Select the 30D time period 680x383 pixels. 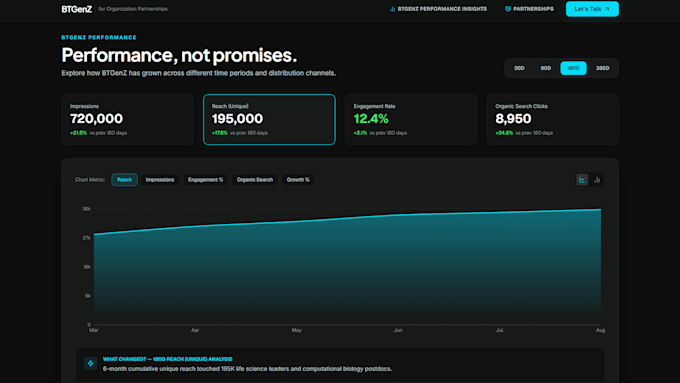pos(519,68)
